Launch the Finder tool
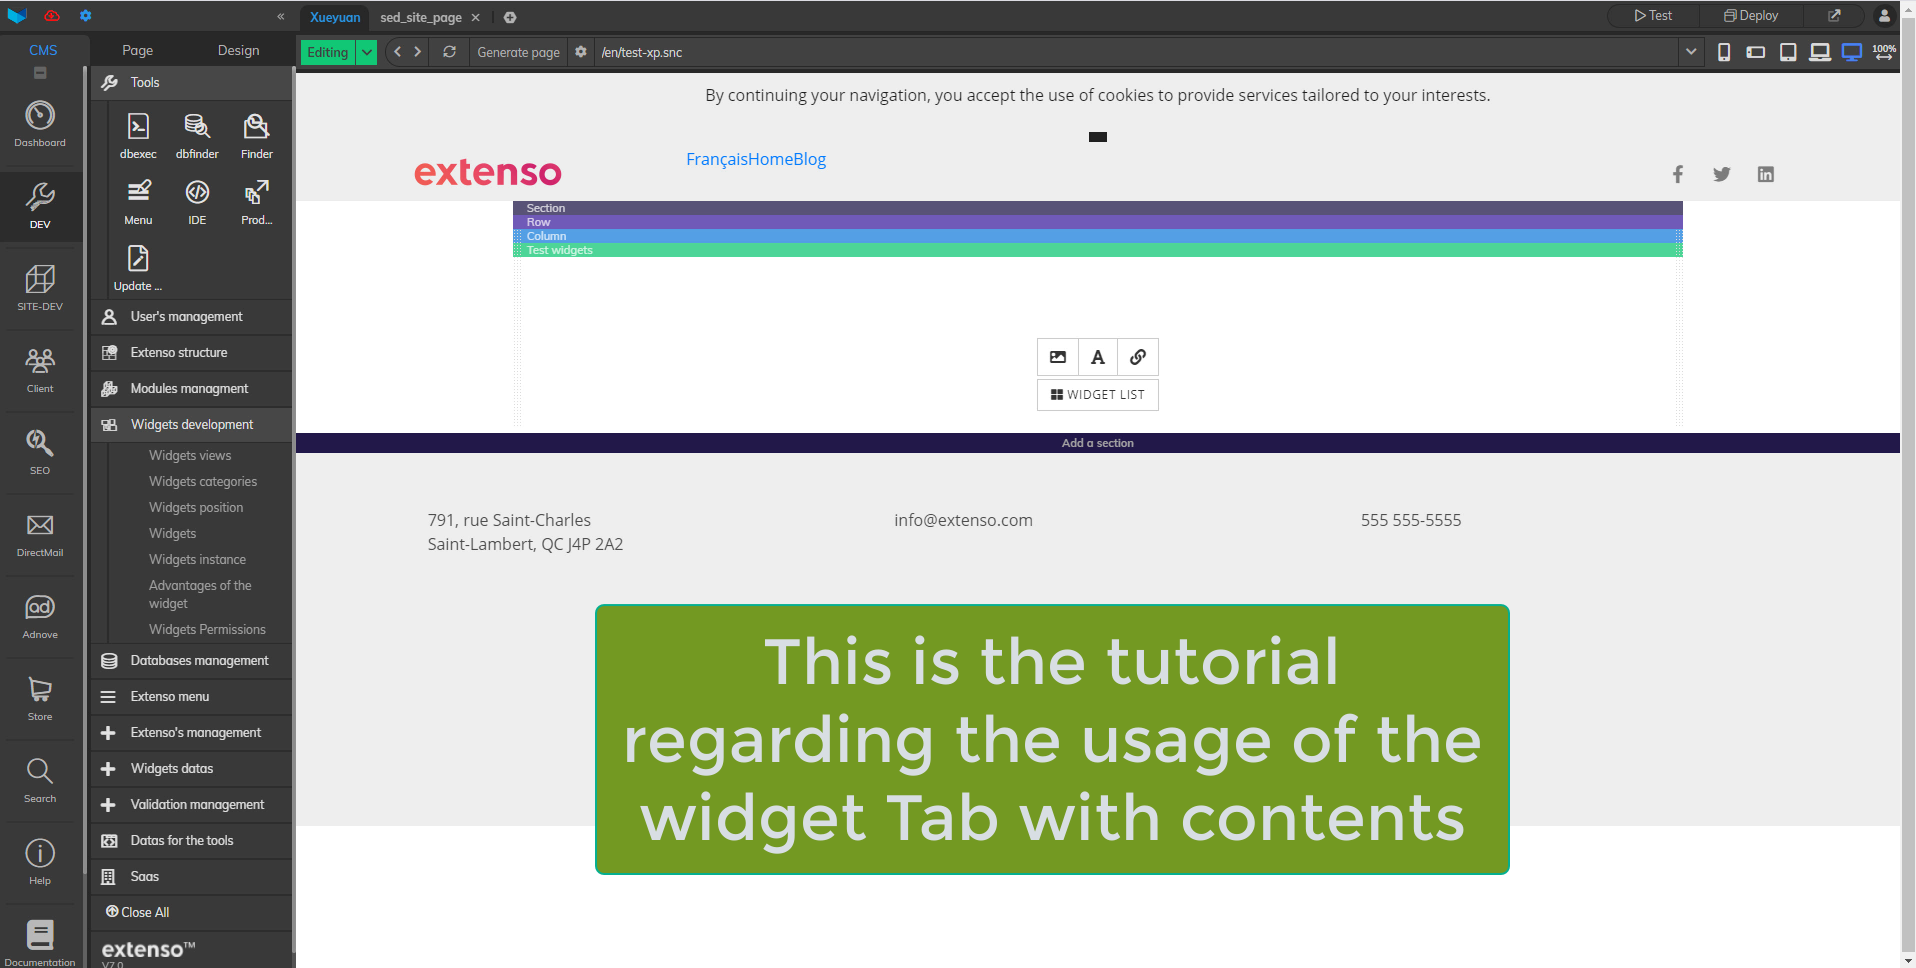 [256, 136]
